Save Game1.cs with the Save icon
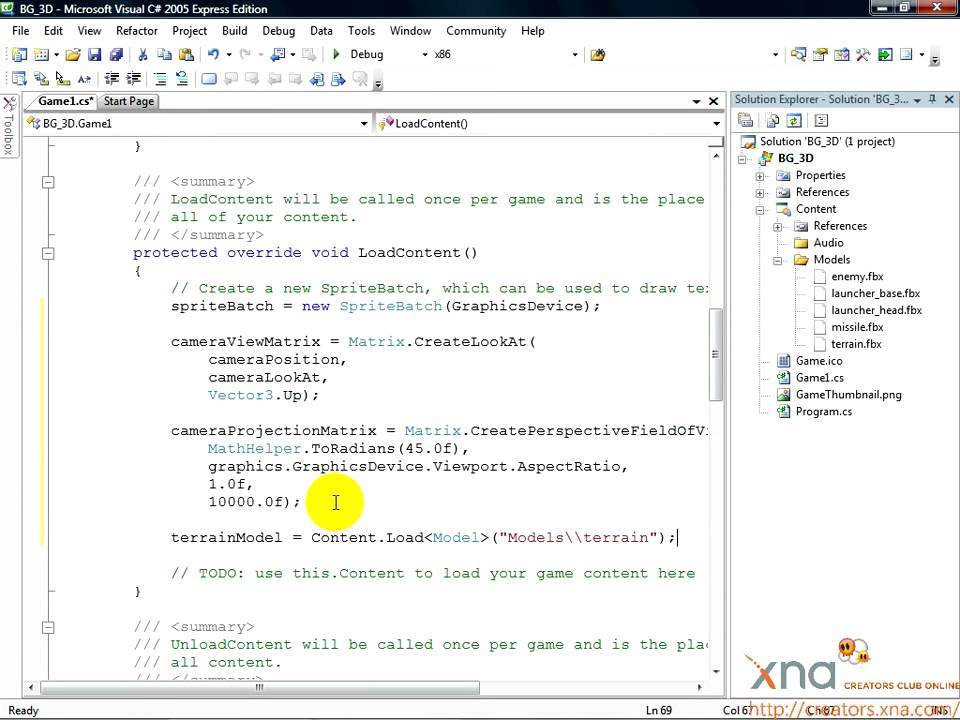Viewport: 960px width, 720px height. 94,54
